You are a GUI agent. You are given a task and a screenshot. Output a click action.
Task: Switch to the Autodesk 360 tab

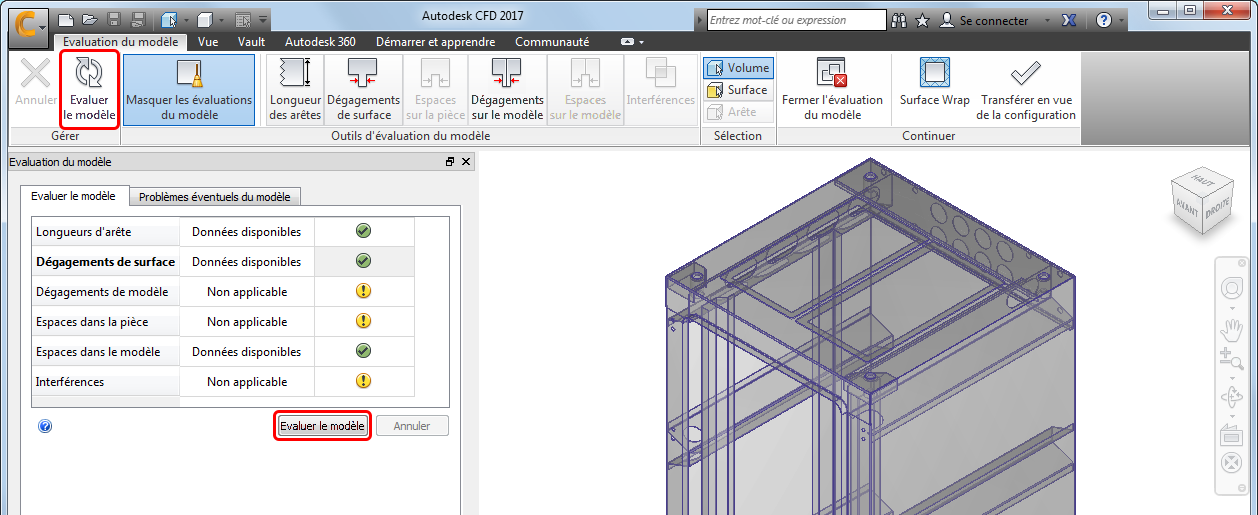322,42
